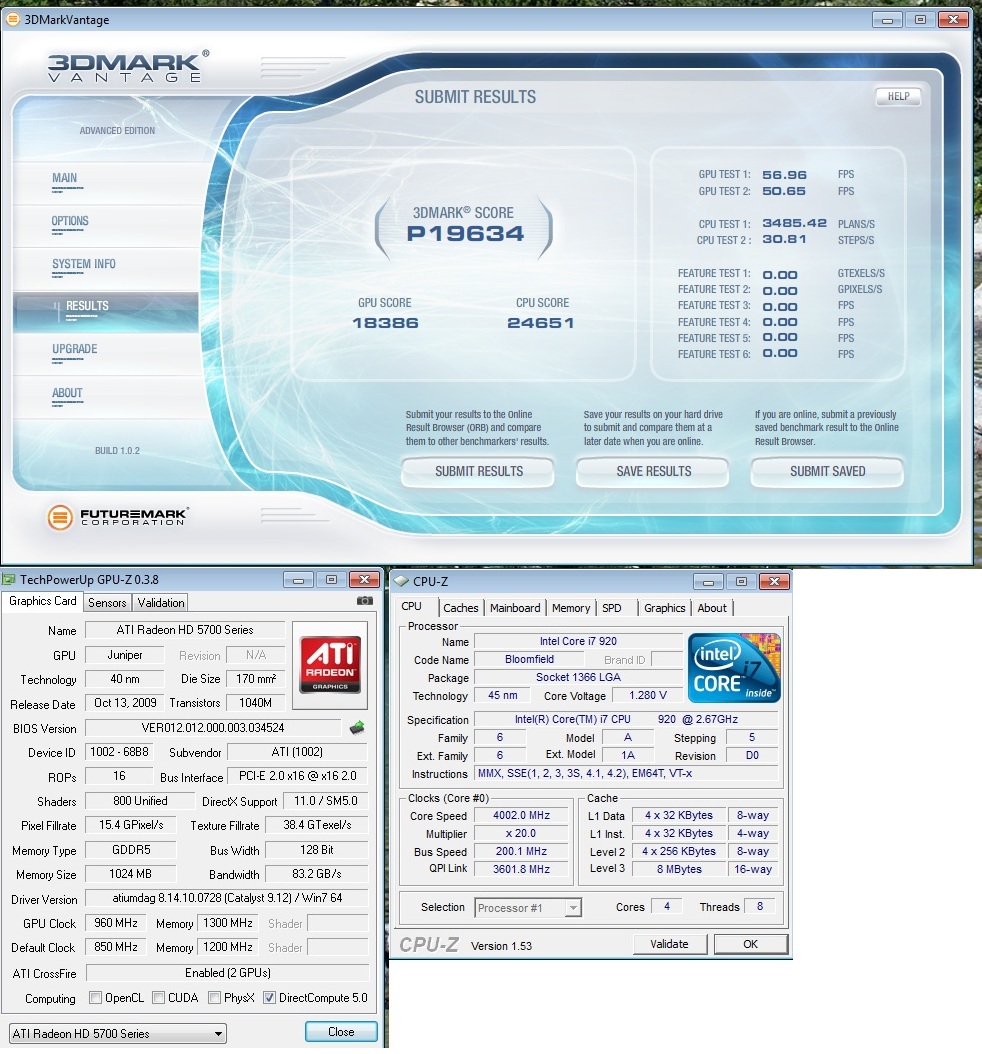
Task: Select RESULTS in 3DMark sidebar
Action: [x=106, y=312]
